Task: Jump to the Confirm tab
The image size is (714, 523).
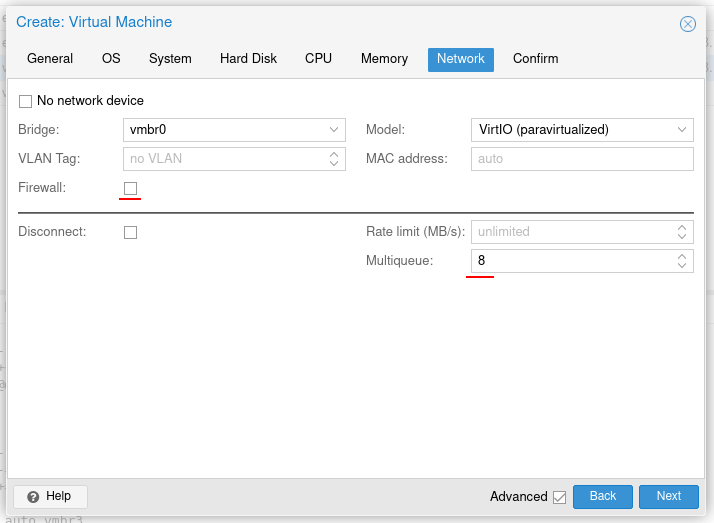Action: click(x=536, y=59)
